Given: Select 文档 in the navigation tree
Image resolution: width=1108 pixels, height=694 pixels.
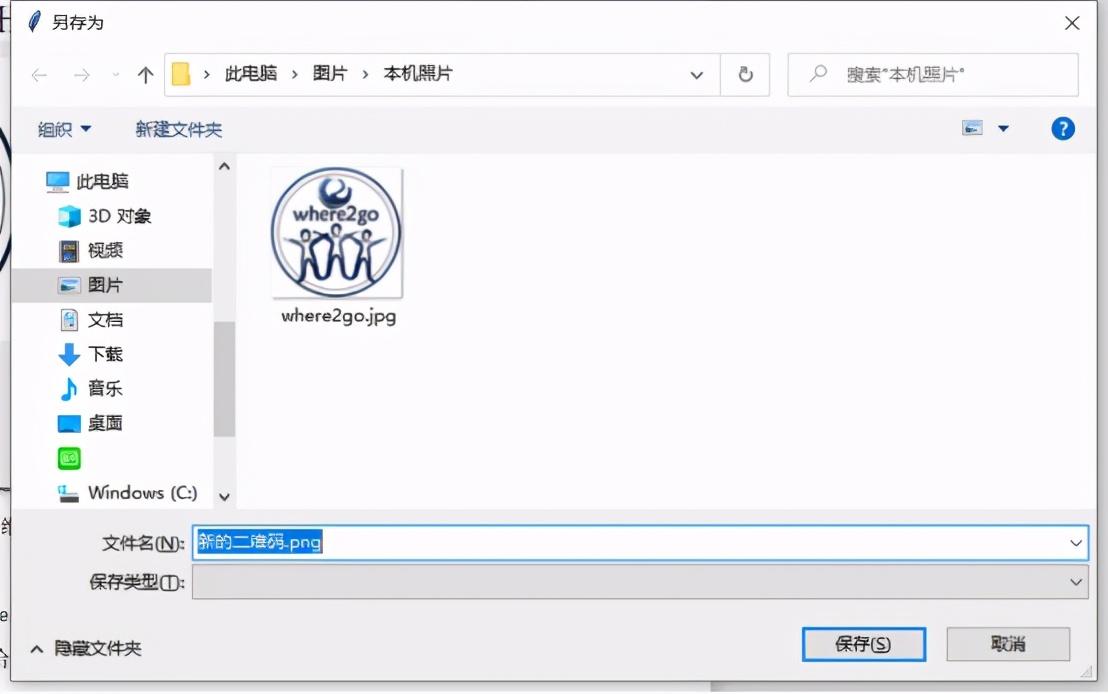Looking at the screenshot, I should (105, 320).
